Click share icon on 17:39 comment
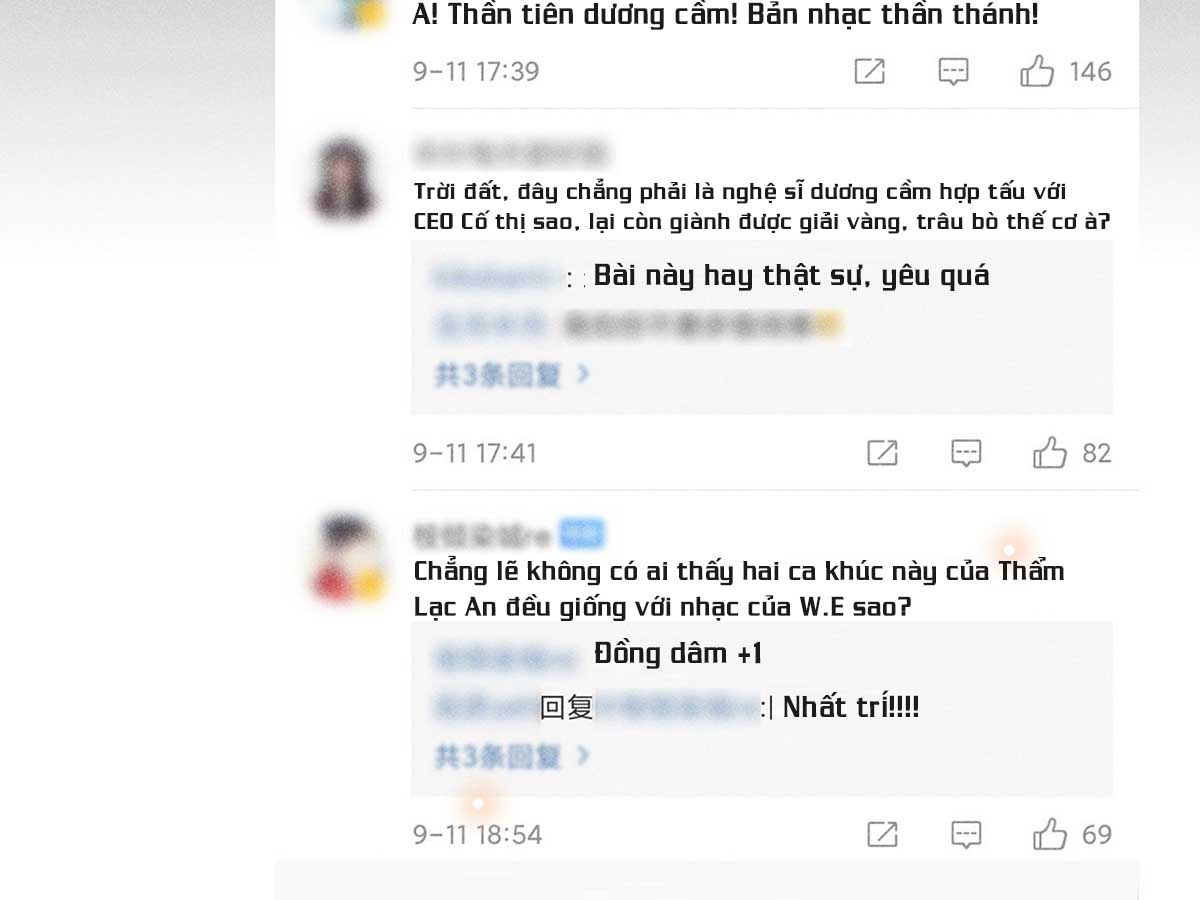 click(x=869, y=71)
